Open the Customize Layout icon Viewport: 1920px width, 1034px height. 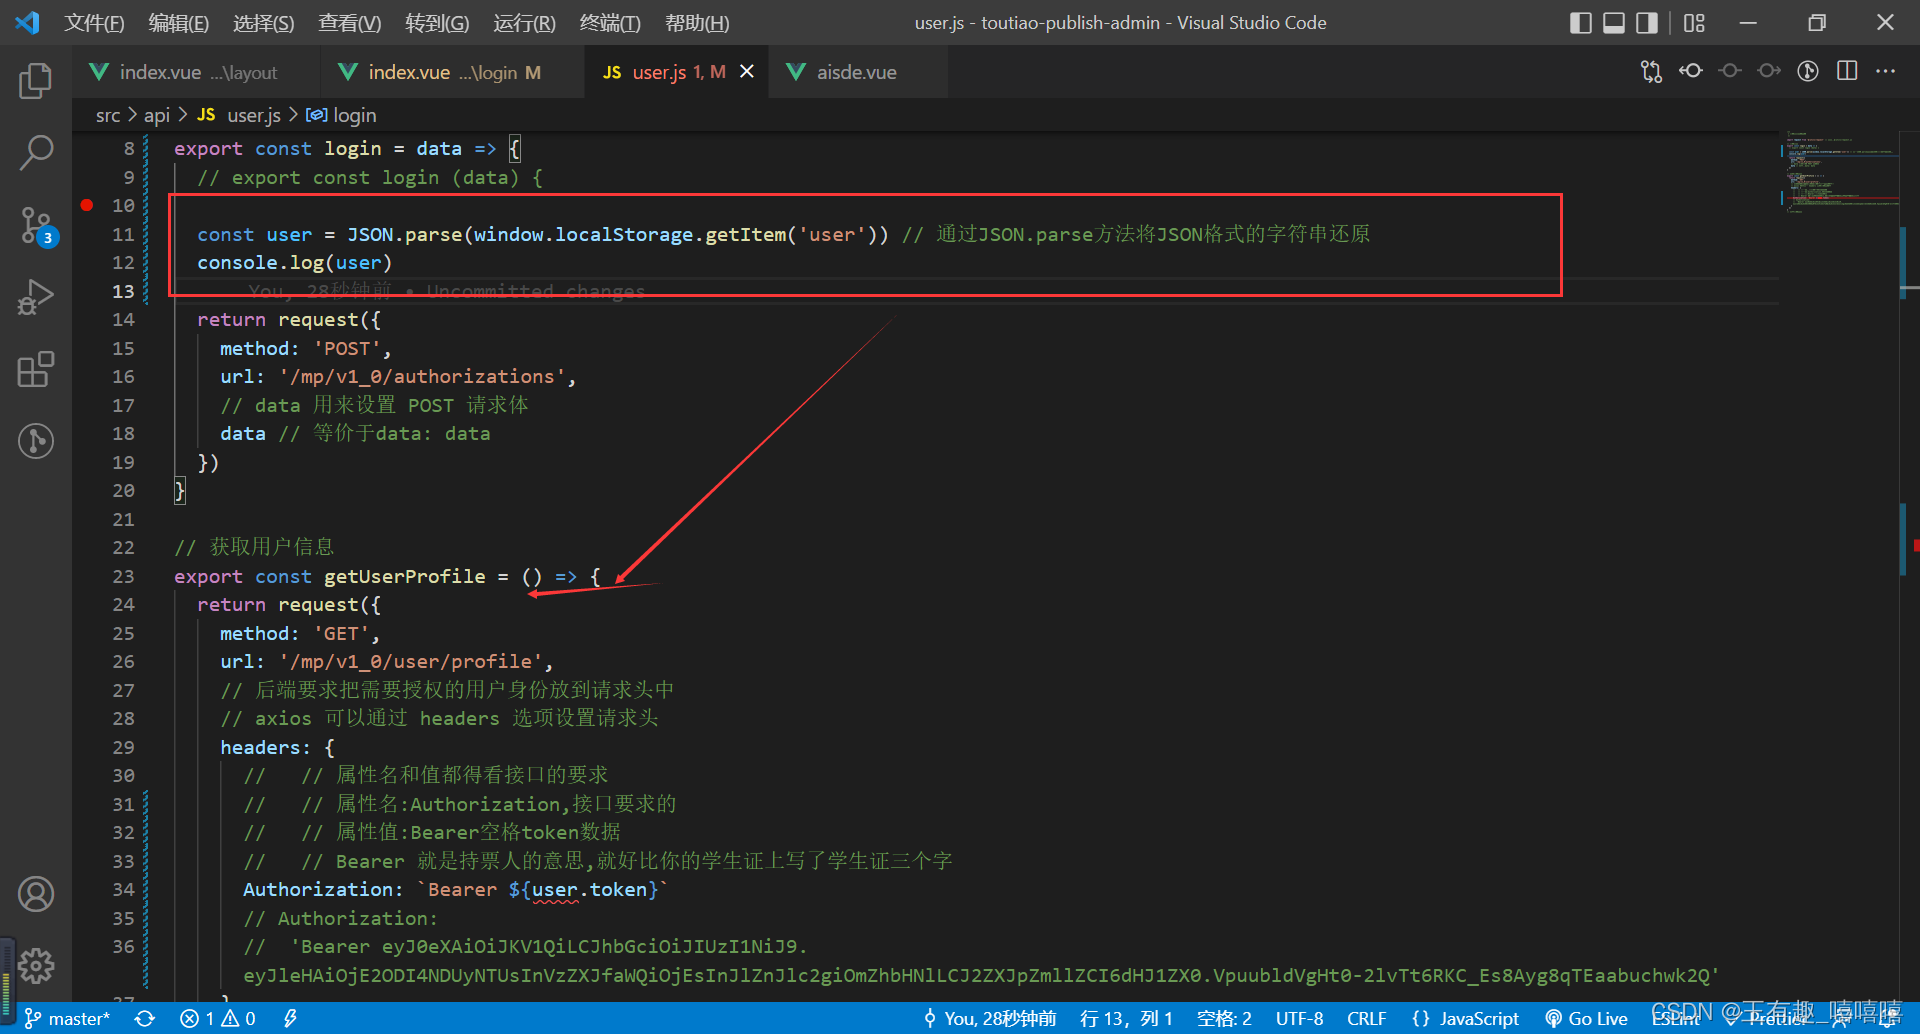pyautogui.click(x=1694, y=23)
